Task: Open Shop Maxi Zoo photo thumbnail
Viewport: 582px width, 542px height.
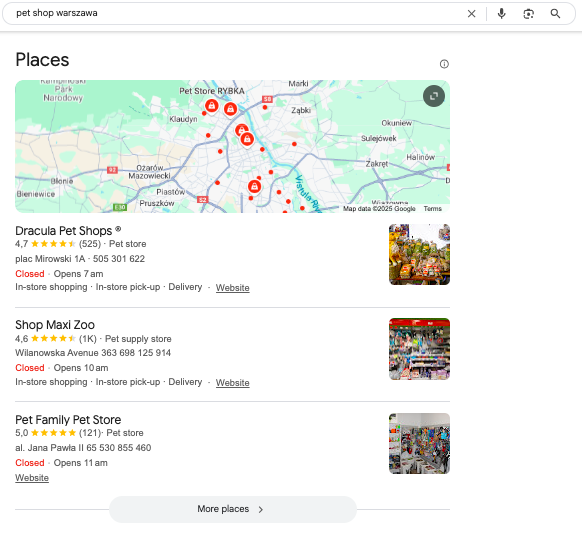Action: [x=419, y=349]
